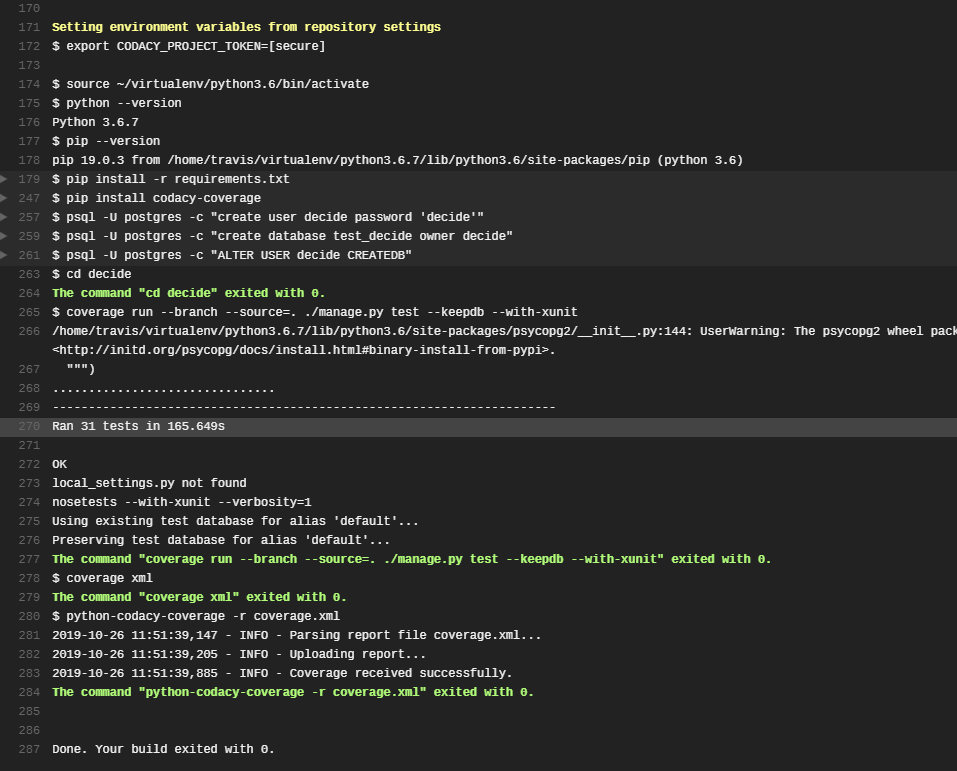
Task: Select line number 270
Action: [29, 426]
